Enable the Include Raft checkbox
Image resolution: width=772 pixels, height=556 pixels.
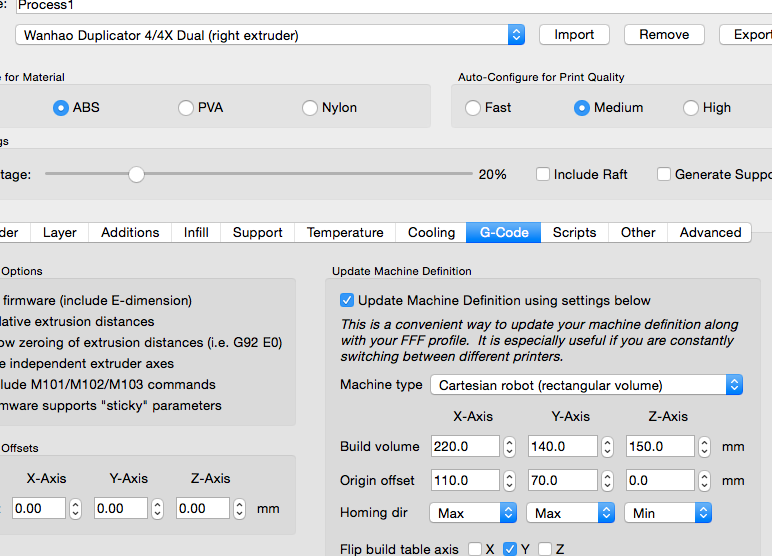coord(543,174)
